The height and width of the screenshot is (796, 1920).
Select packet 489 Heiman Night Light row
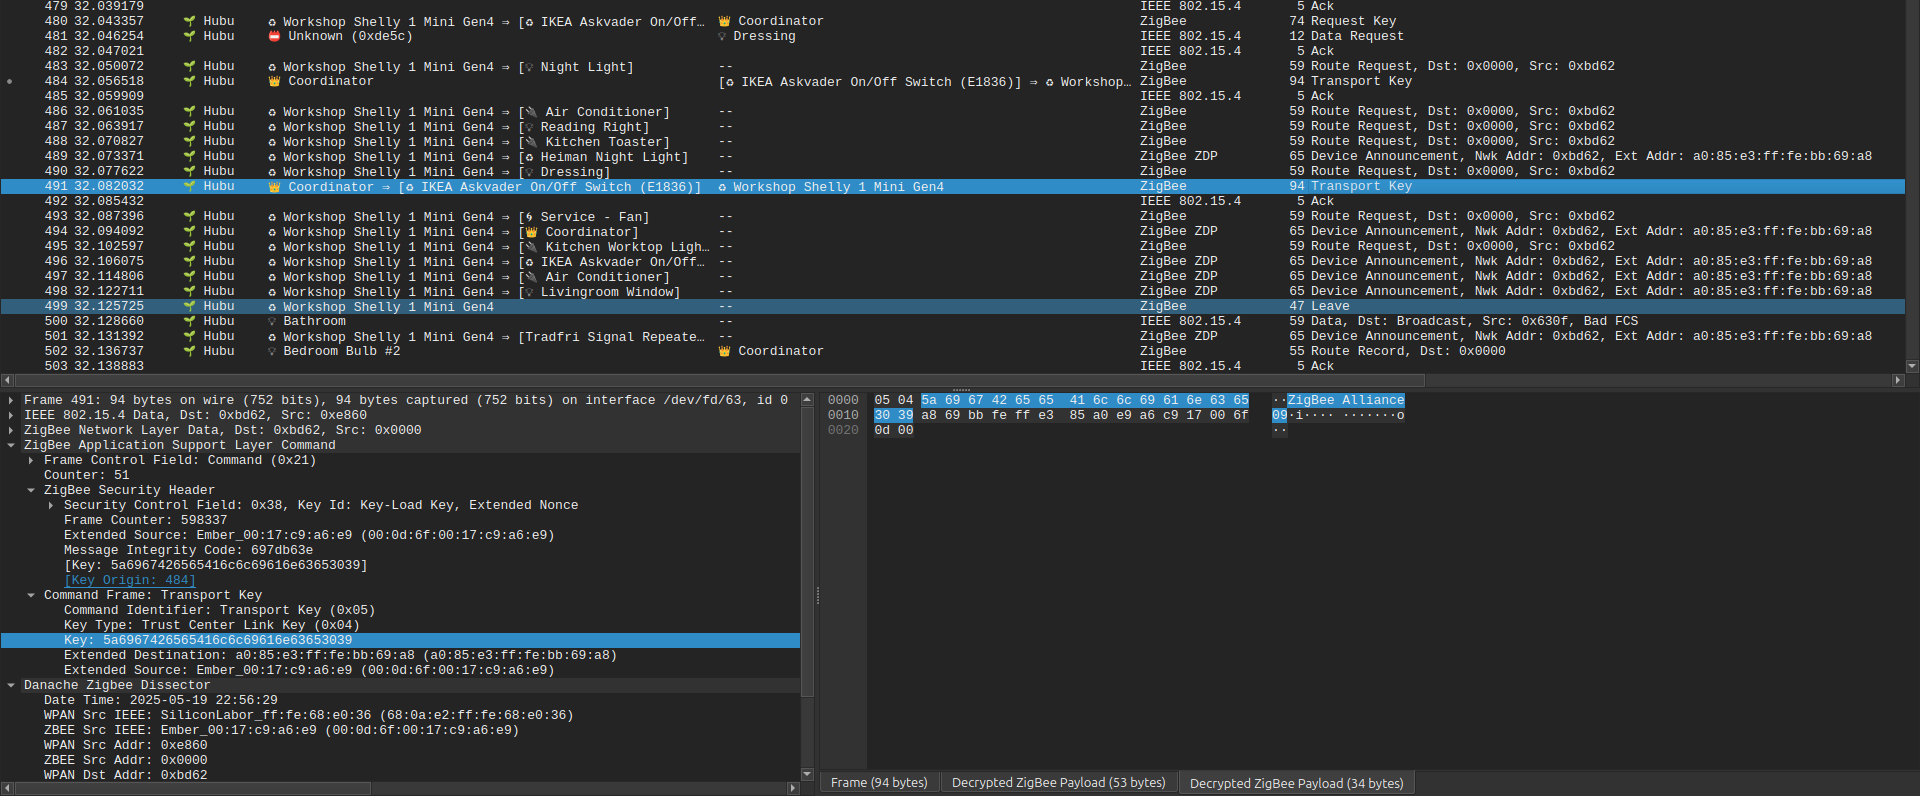click(952, 157)
